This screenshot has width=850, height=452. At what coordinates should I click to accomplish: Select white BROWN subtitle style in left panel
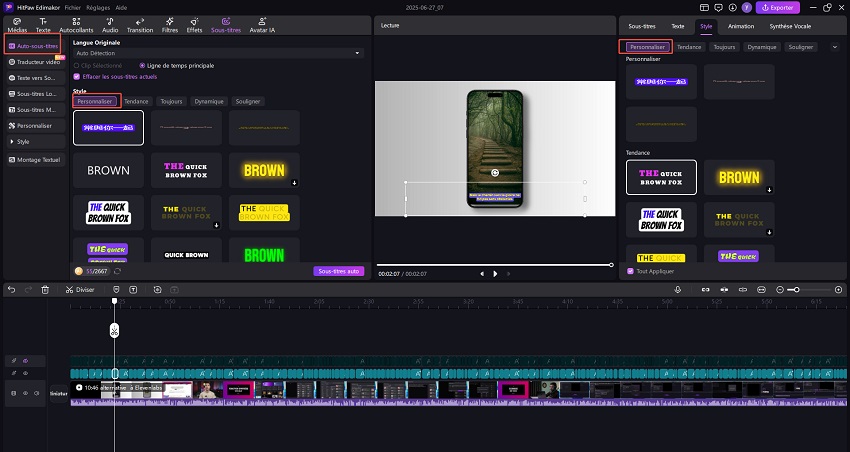click(108, 170)
